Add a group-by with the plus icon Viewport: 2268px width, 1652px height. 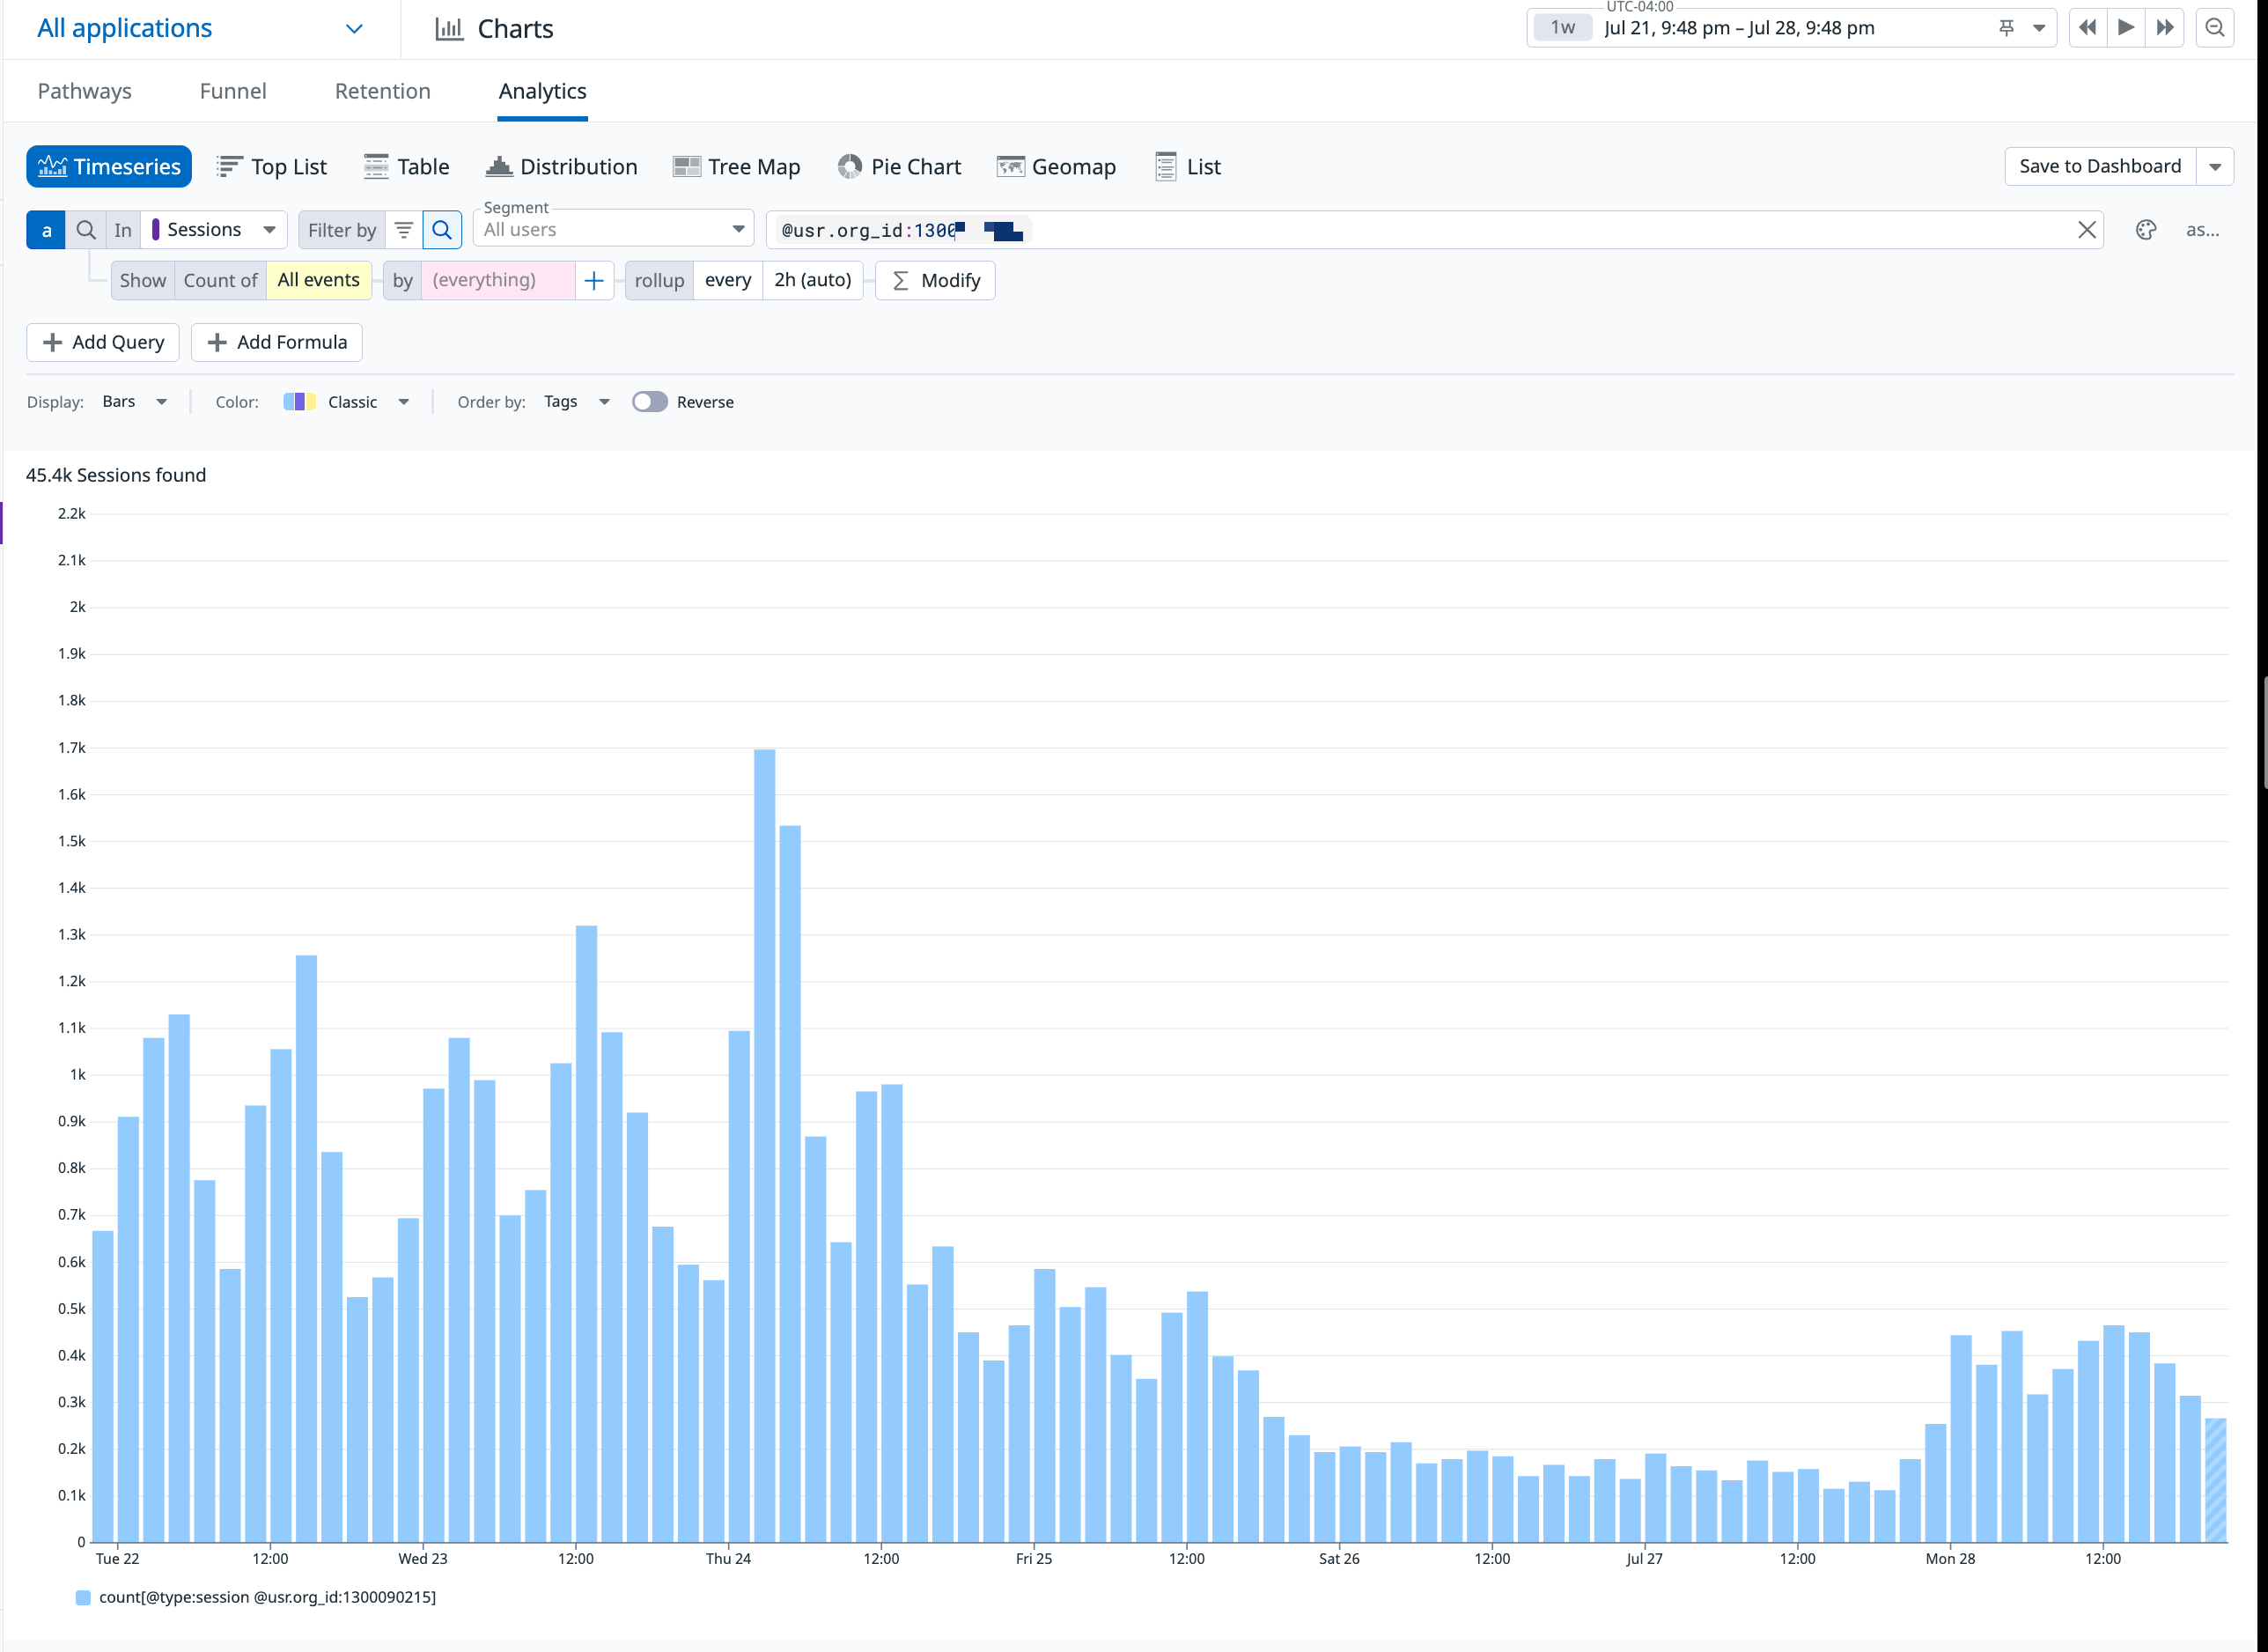594,281
